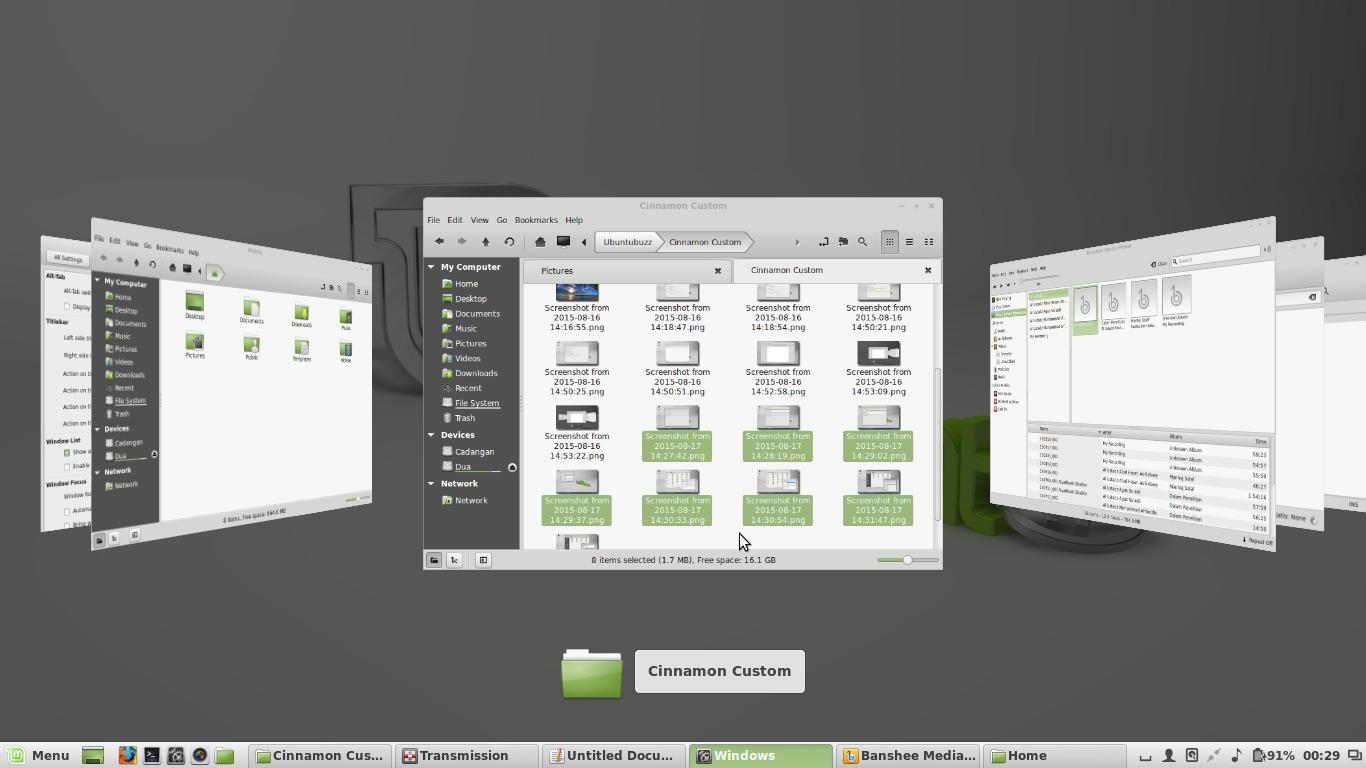This screenshot has width=1366, height=768.
Task: Open the Mint Menu in the taskbar
Action: 36,755
